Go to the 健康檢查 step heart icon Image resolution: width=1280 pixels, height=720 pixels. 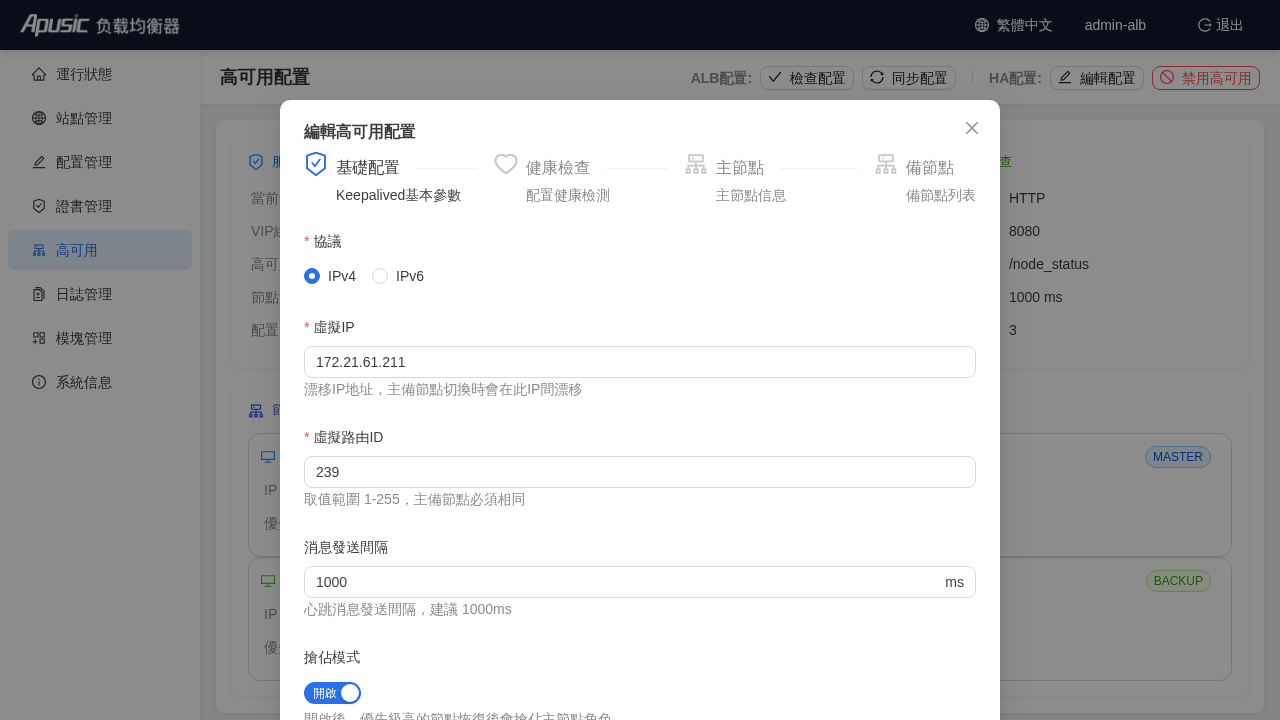click(x=506, y=164)
